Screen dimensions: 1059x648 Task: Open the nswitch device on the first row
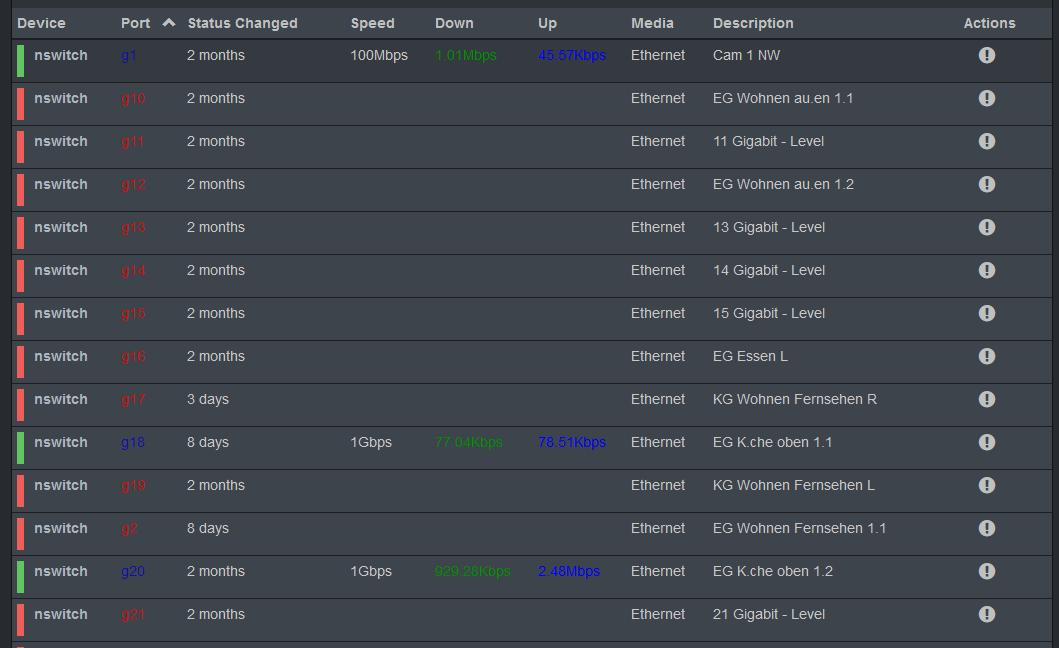coord(61,55)
